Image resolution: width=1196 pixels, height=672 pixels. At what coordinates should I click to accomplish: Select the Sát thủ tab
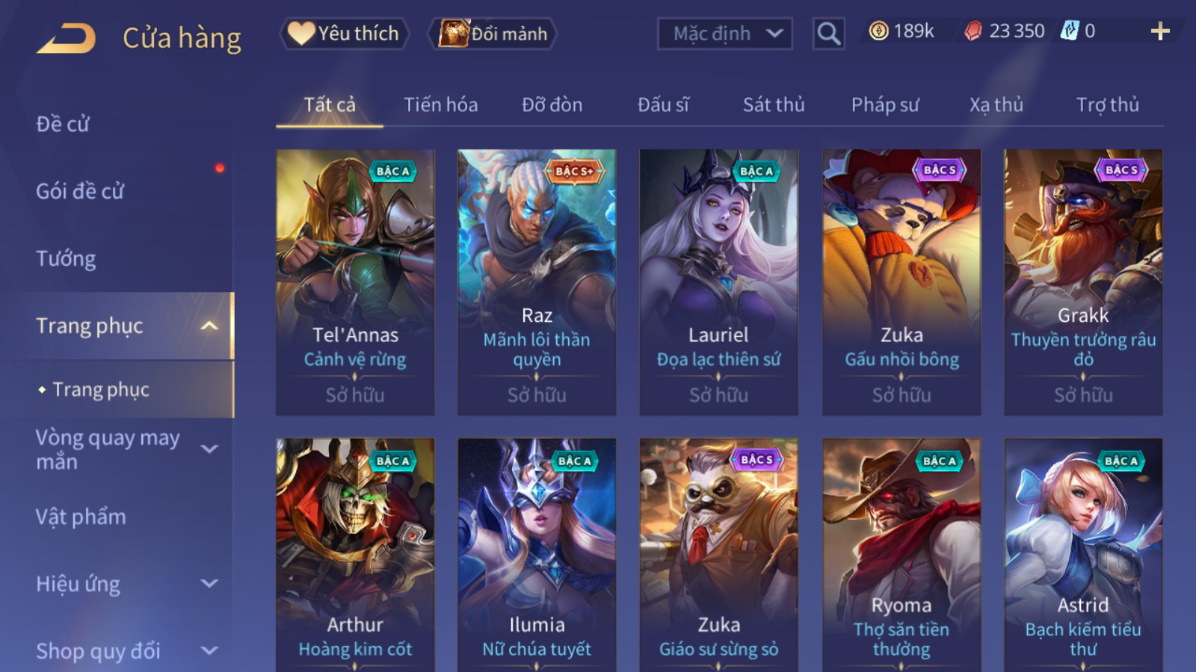[773, 104]
